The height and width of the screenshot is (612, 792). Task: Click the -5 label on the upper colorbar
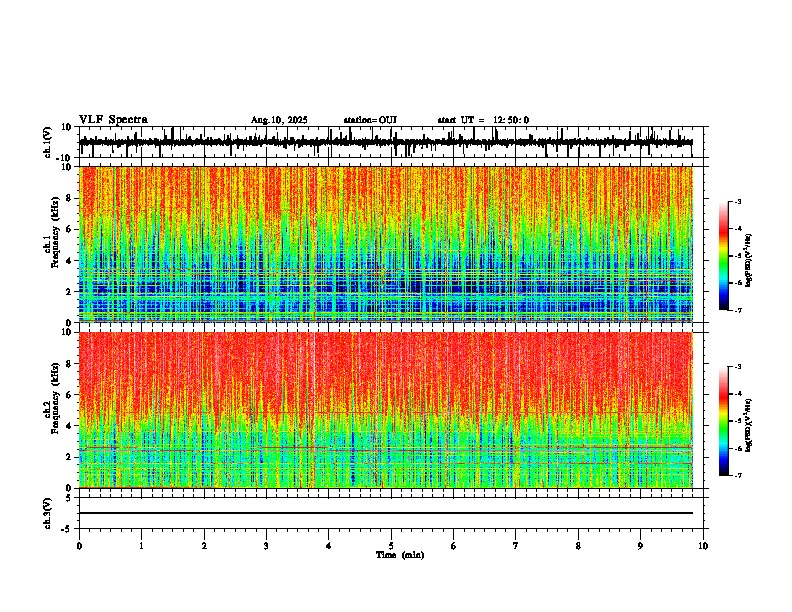pyautogui.click(x=737, y=256)
